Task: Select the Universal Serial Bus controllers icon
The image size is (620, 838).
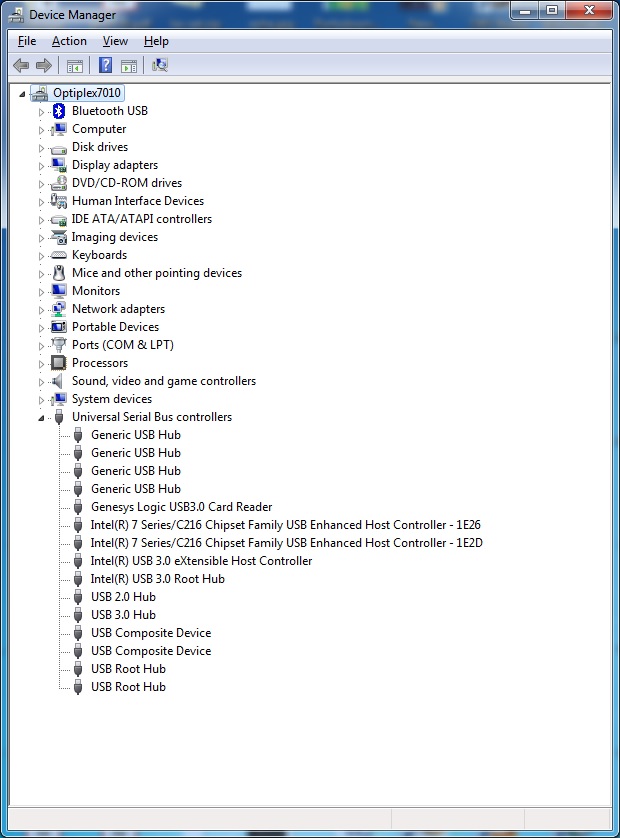Action: coord(59,417)
